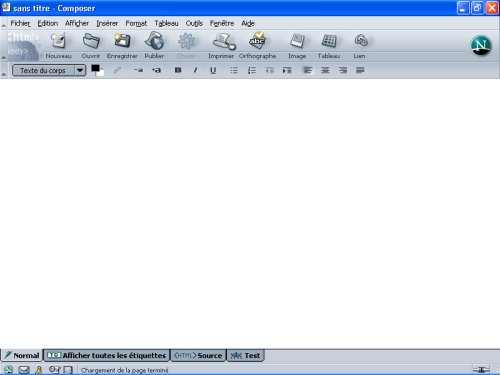500x375 pixels.
Task: Switch to the Test preview tab
Action: [x=245, y=355]
